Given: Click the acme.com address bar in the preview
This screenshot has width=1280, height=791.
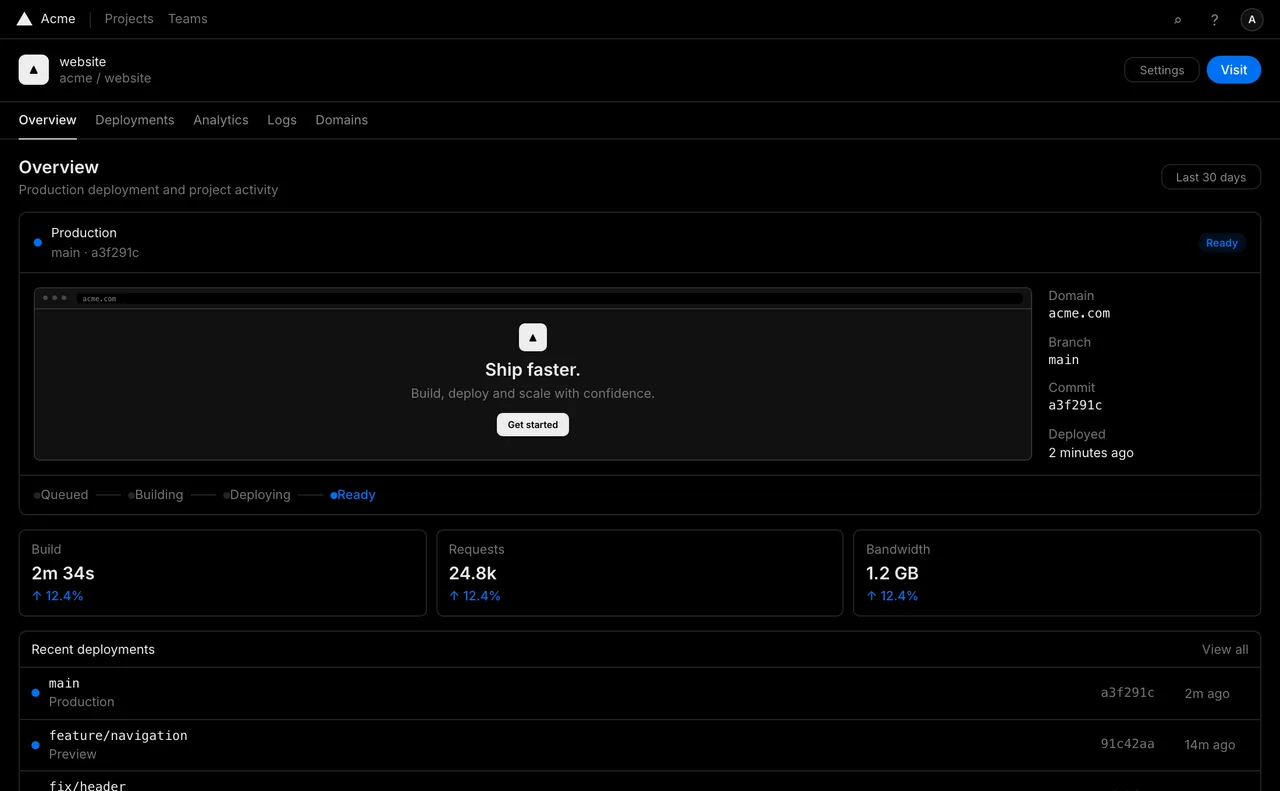Looking at the screenshot, I should click(550, 298).
